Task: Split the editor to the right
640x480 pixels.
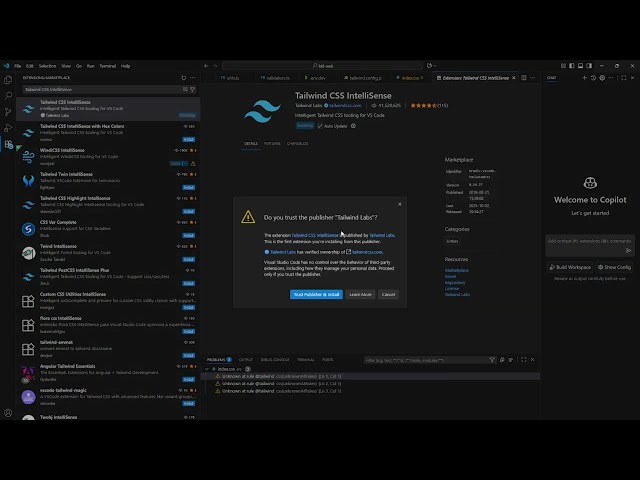Action: pyautogui.click(x=524, y=78)
